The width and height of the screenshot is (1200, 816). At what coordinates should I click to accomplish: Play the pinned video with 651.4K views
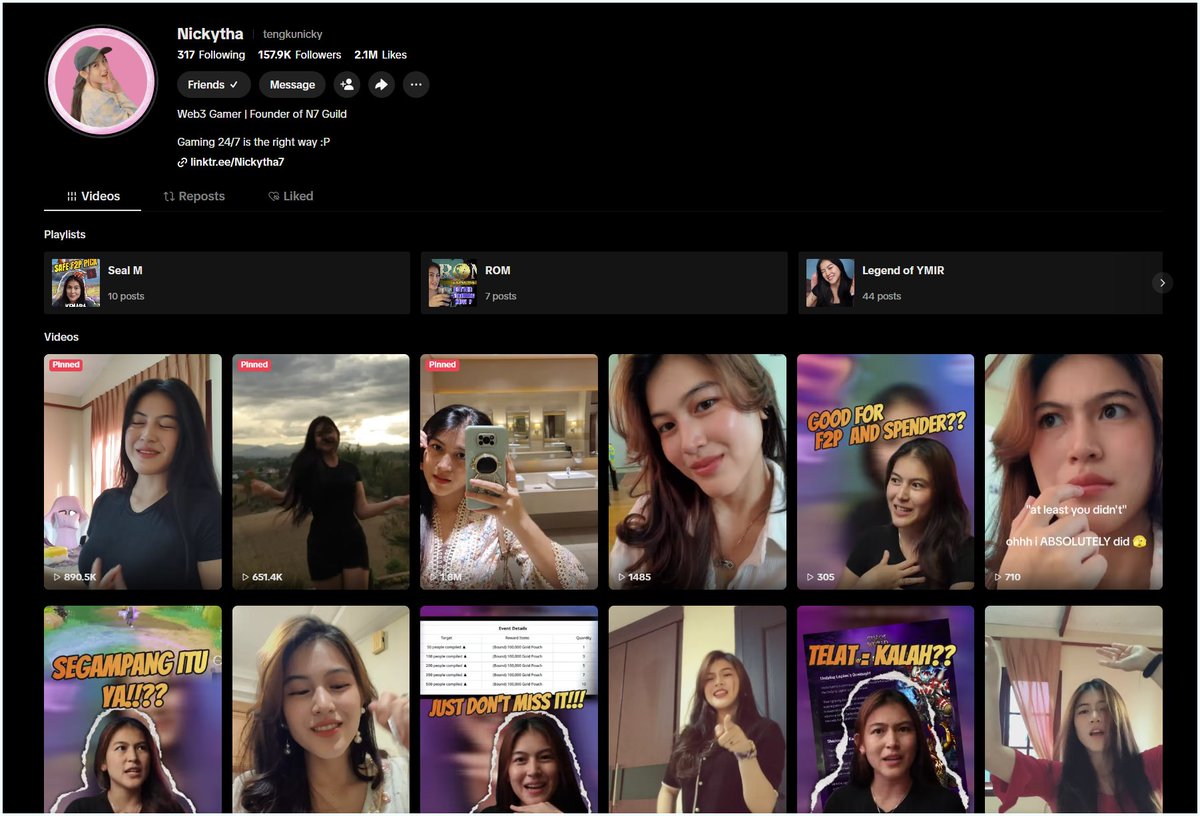point(321,472)
